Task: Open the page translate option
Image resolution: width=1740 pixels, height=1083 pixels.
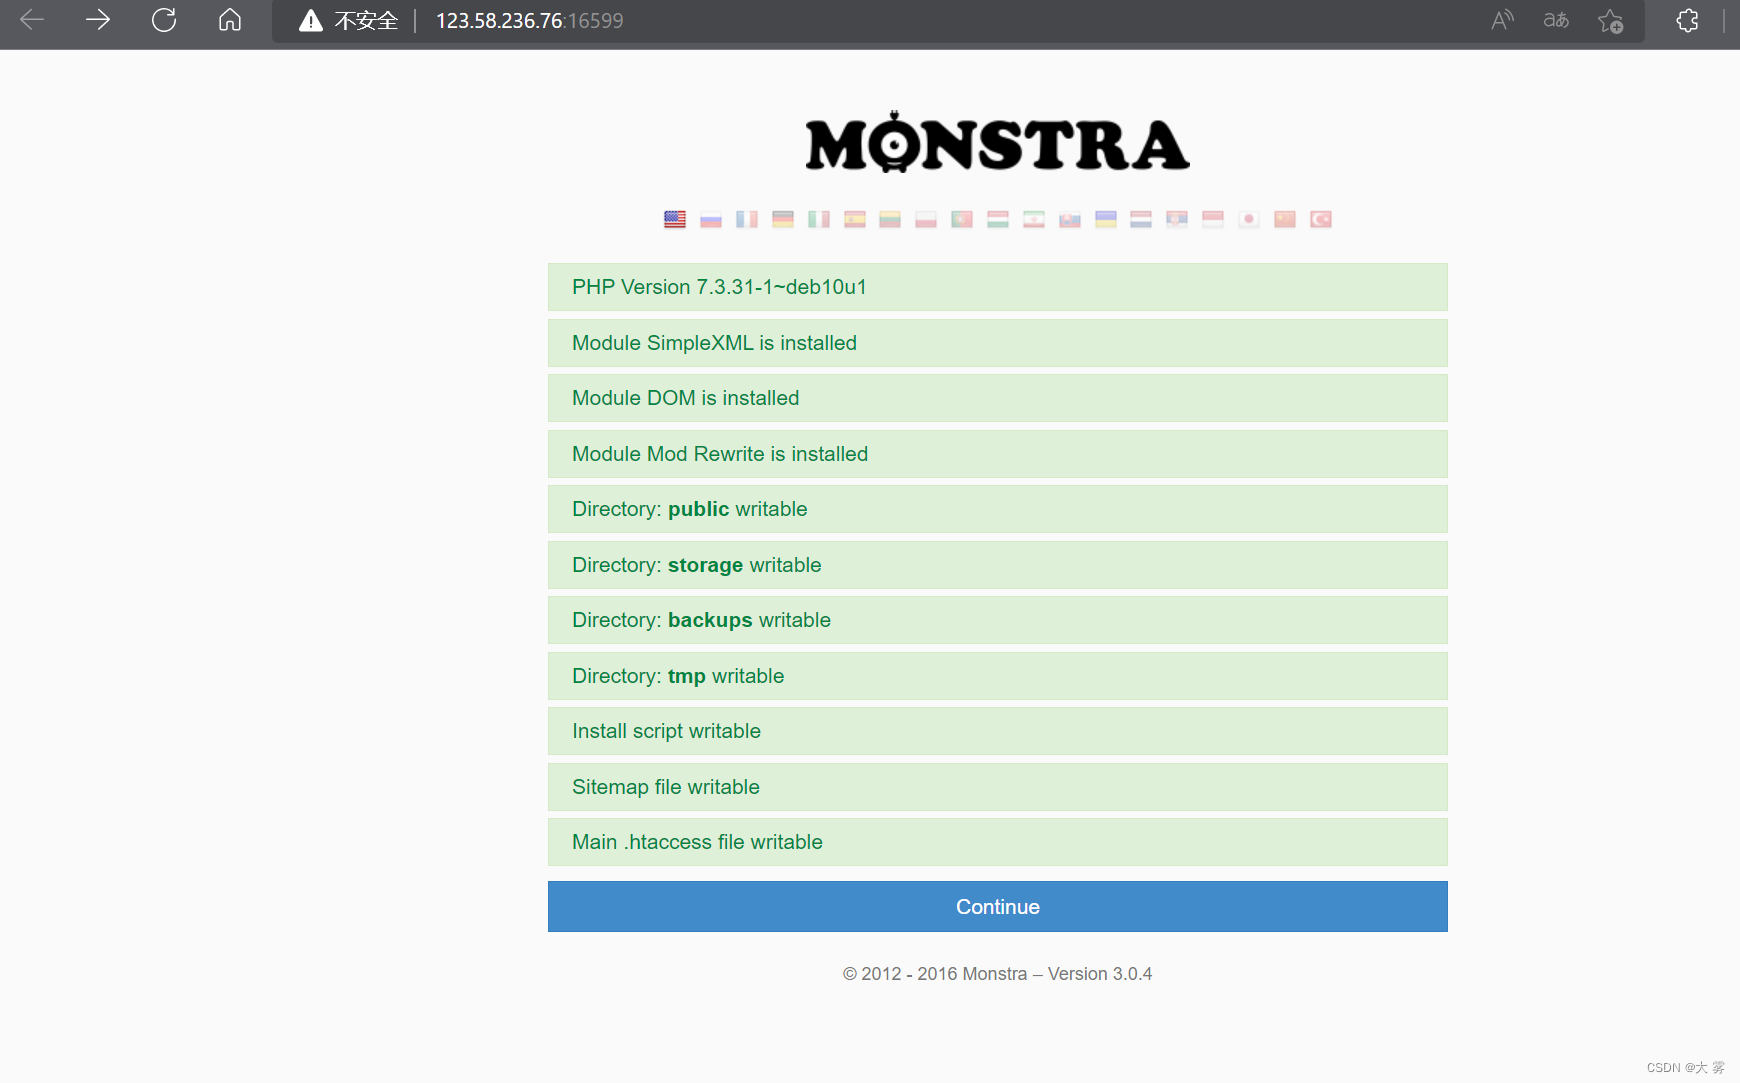Action: click(1556, 20)
